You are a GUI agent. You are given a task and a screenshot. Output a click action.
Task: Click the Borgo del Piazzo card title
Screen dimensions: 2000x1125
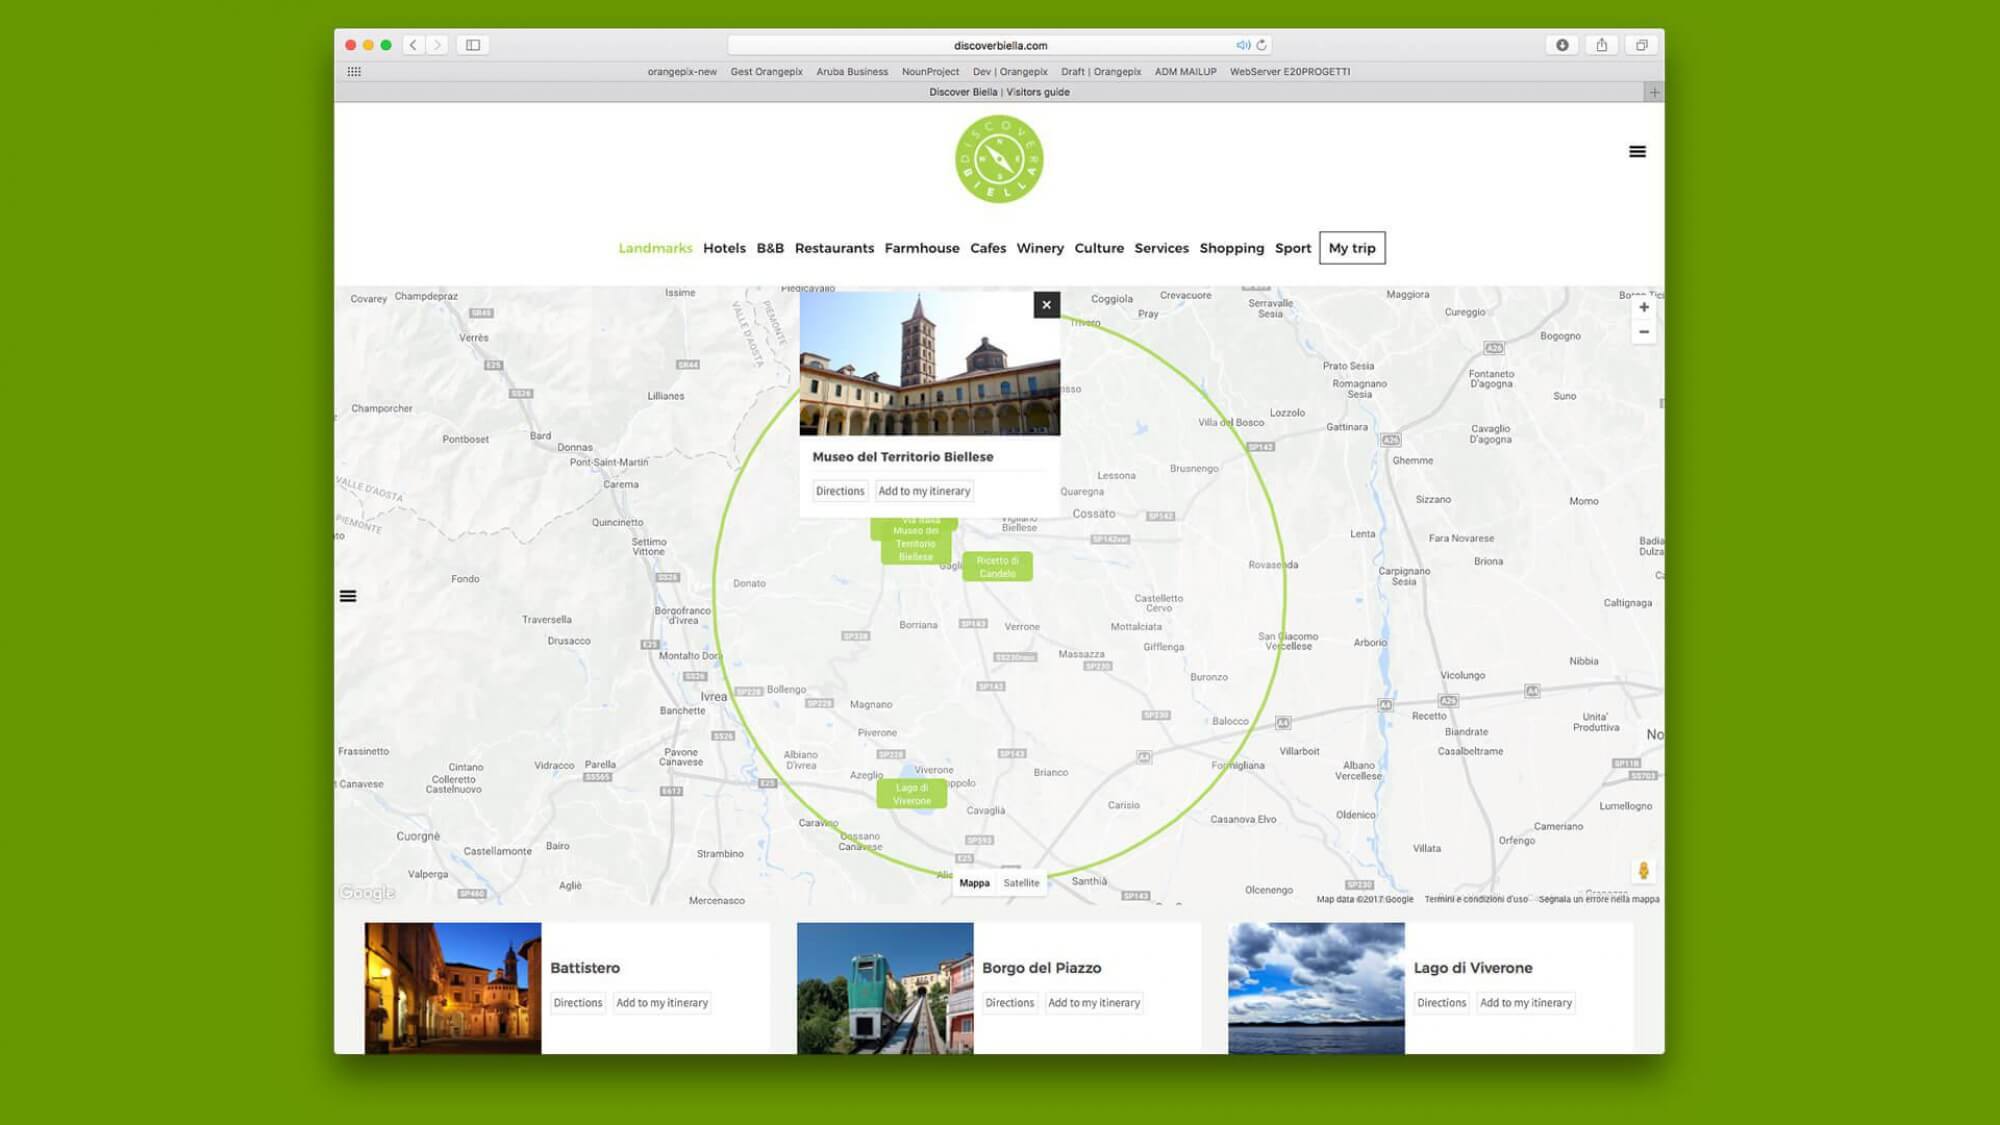click(x=1041, y=968)
